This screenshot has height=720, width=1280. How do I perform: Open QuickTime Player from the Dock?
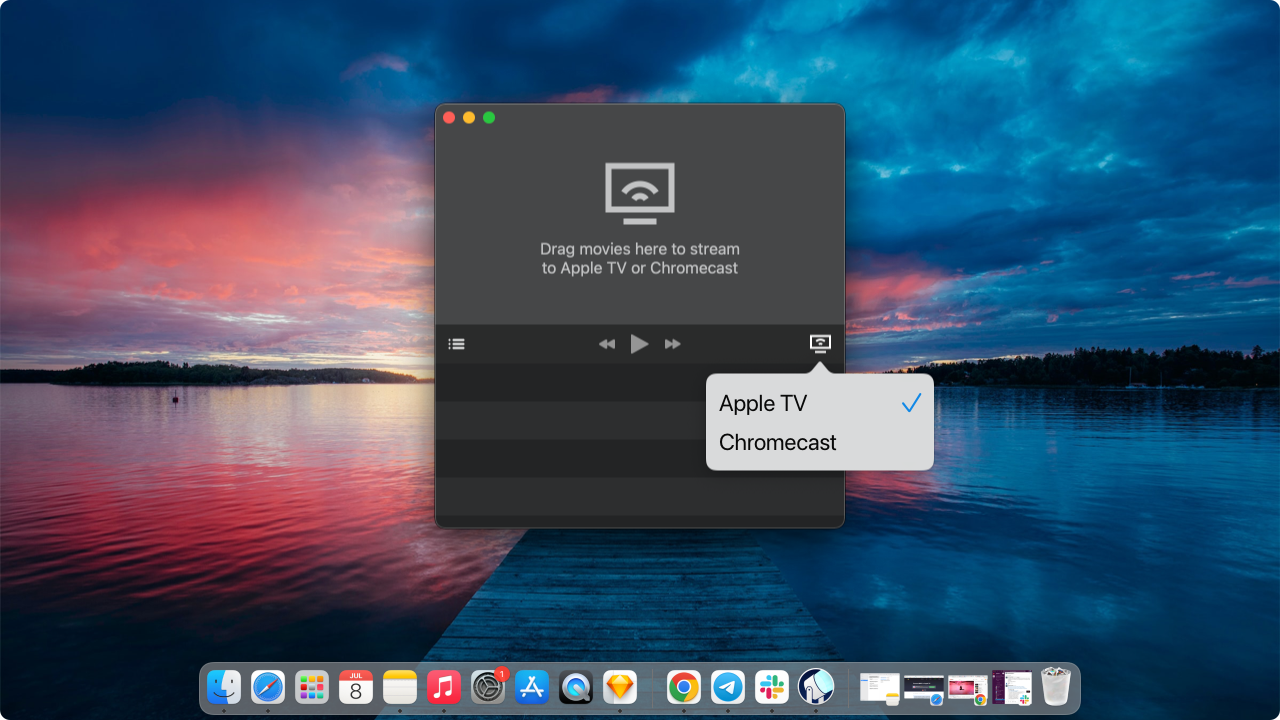(x=576, y=687)
